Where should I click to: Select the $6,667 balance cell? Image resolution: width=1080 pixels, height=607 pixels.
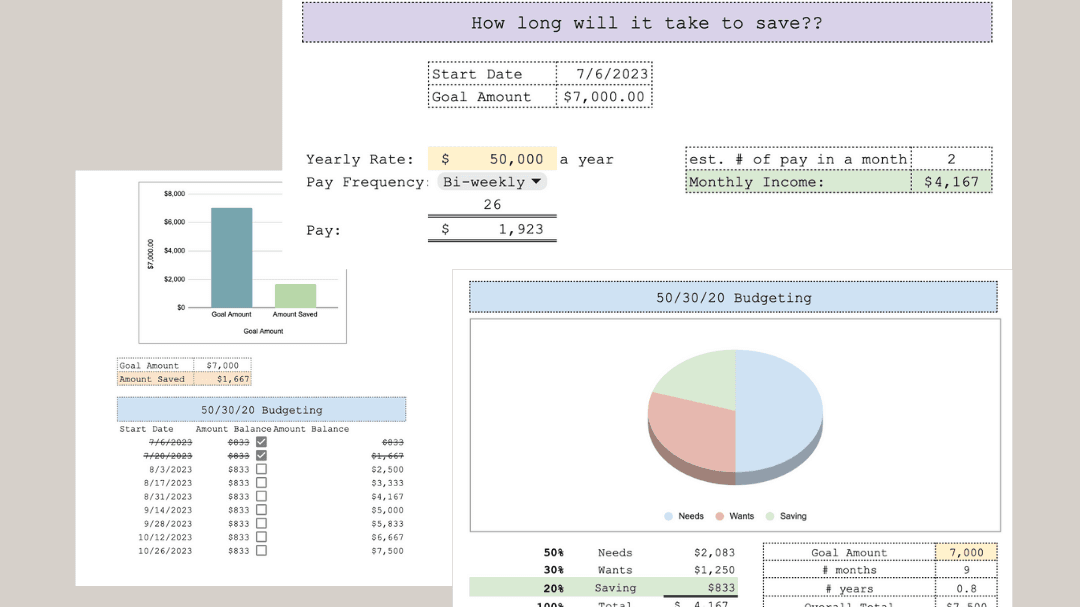click(387, 537)
